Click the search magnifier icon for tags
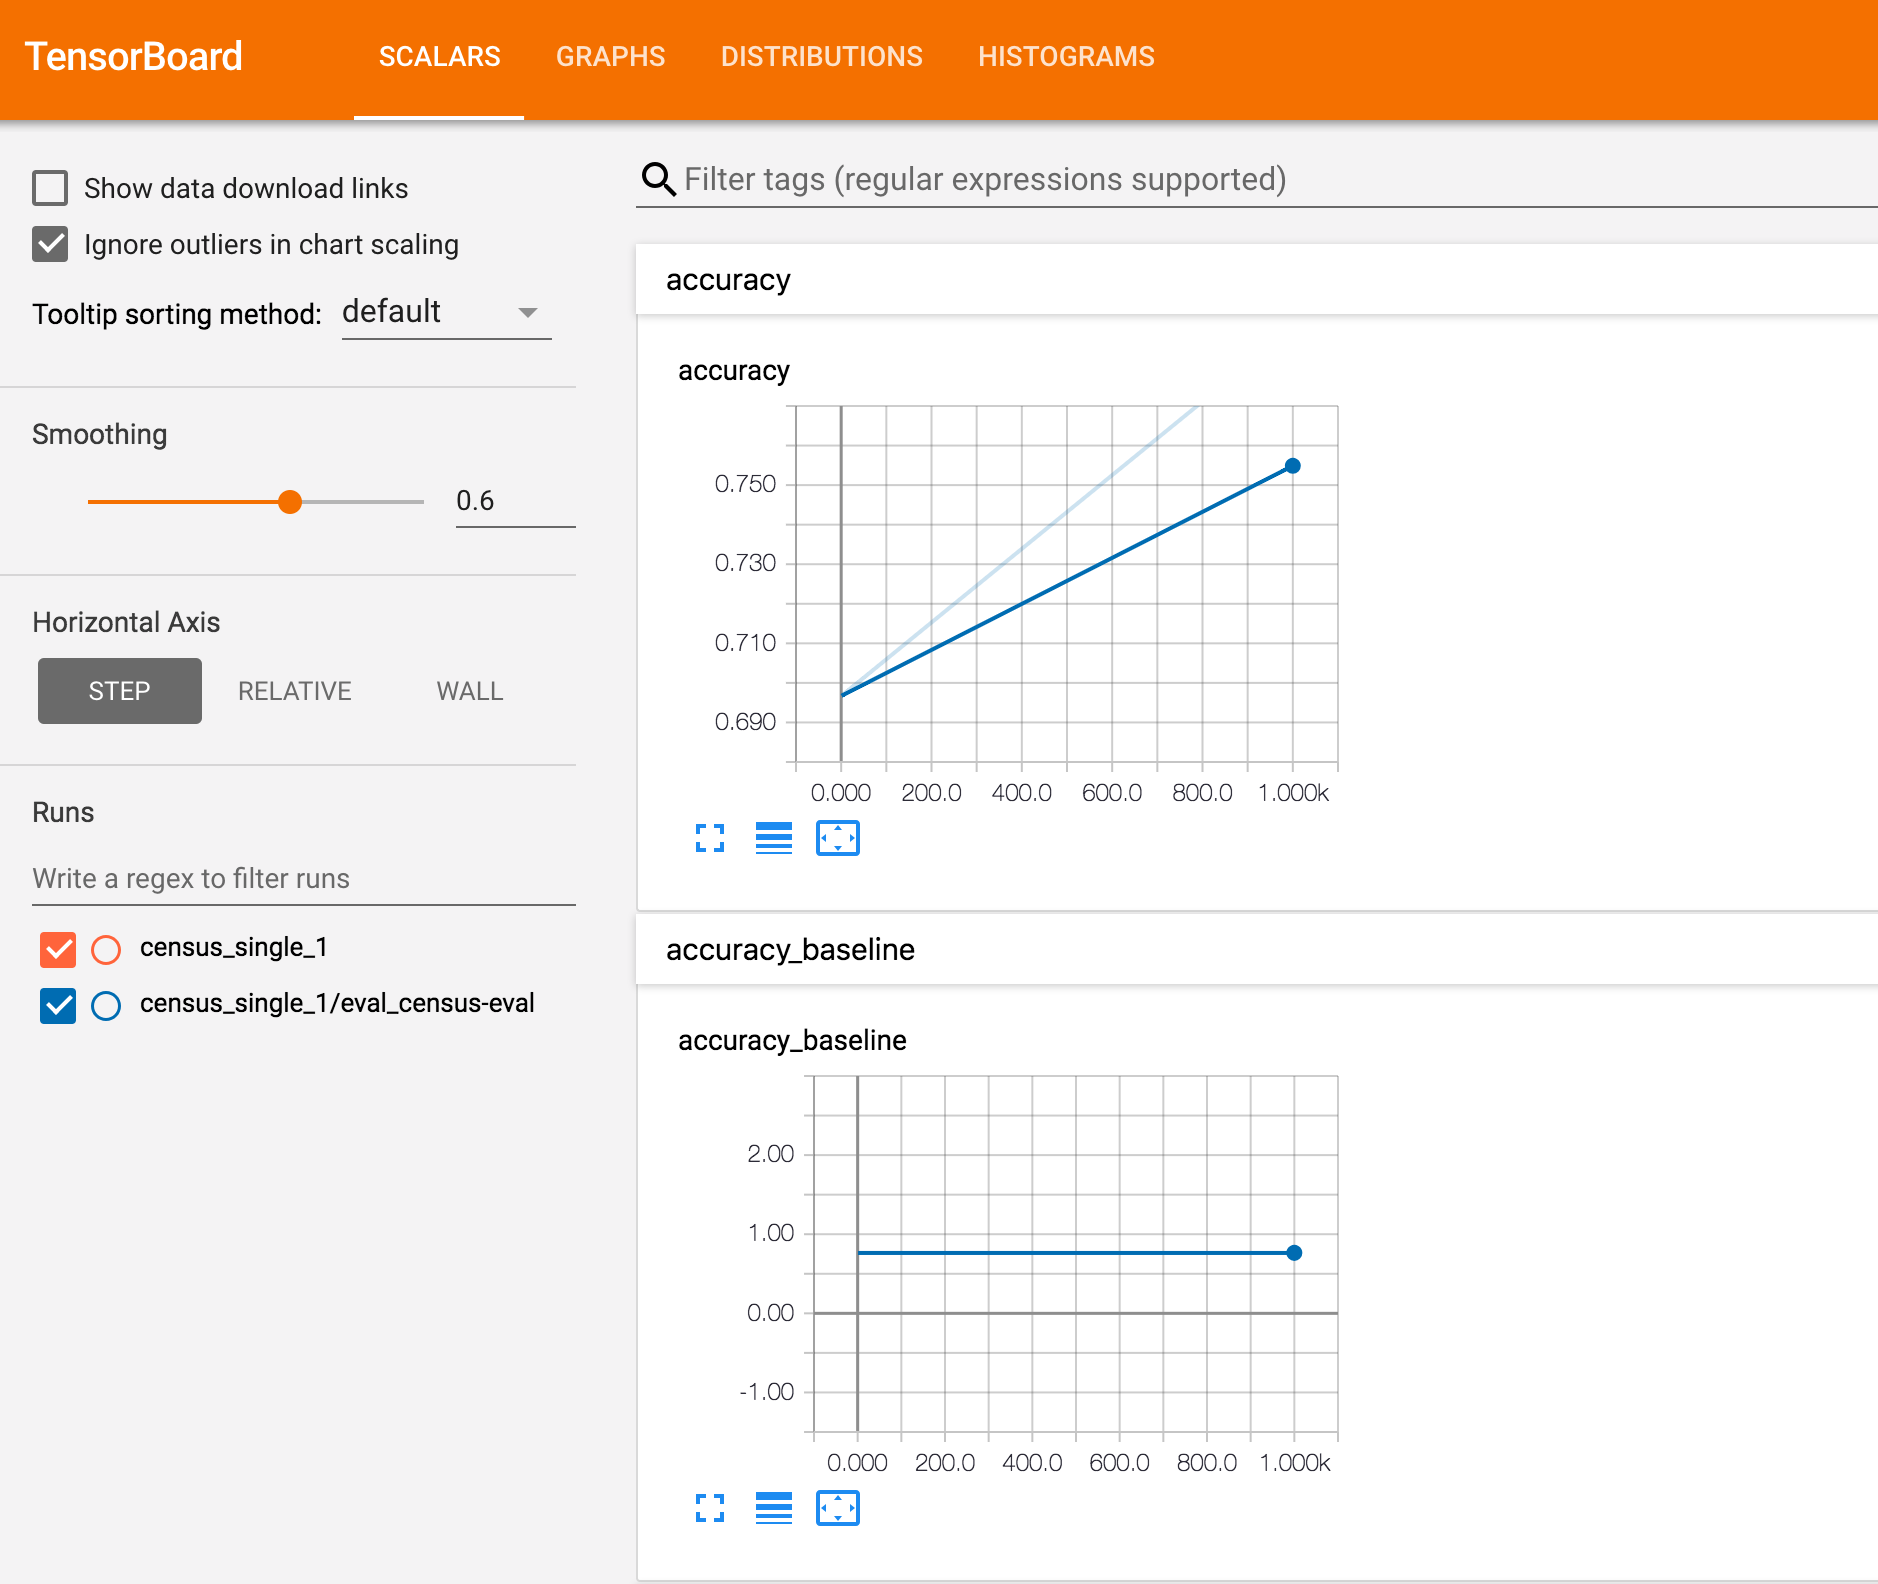This screenshot has height=1584, width=1878. point(658,179)
